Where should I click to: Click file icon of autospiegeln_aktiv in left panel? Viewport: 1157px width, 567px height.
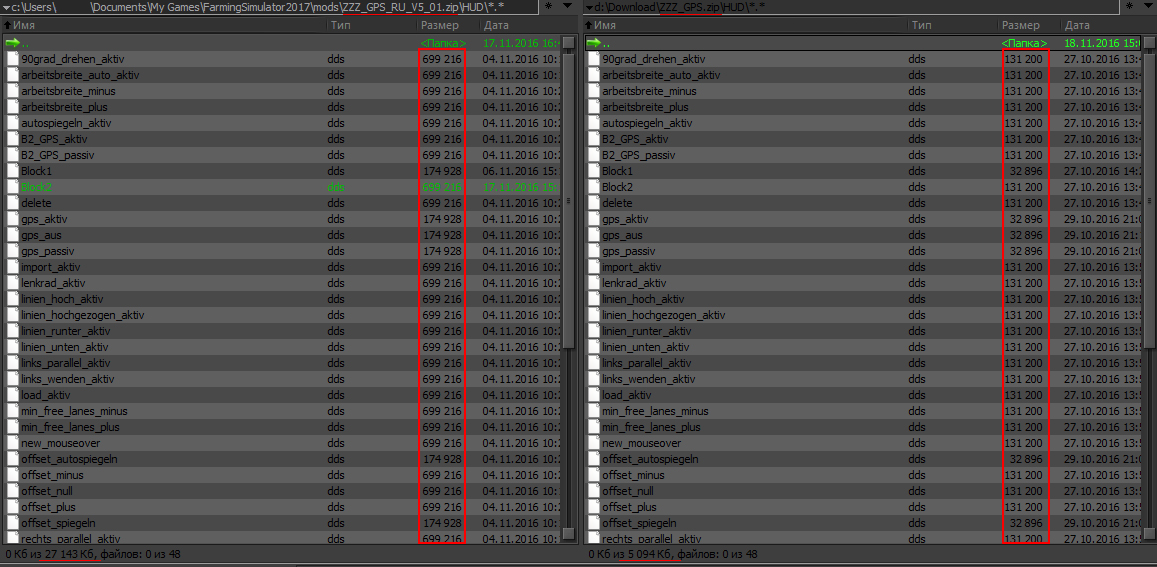(x=13, y=123)
